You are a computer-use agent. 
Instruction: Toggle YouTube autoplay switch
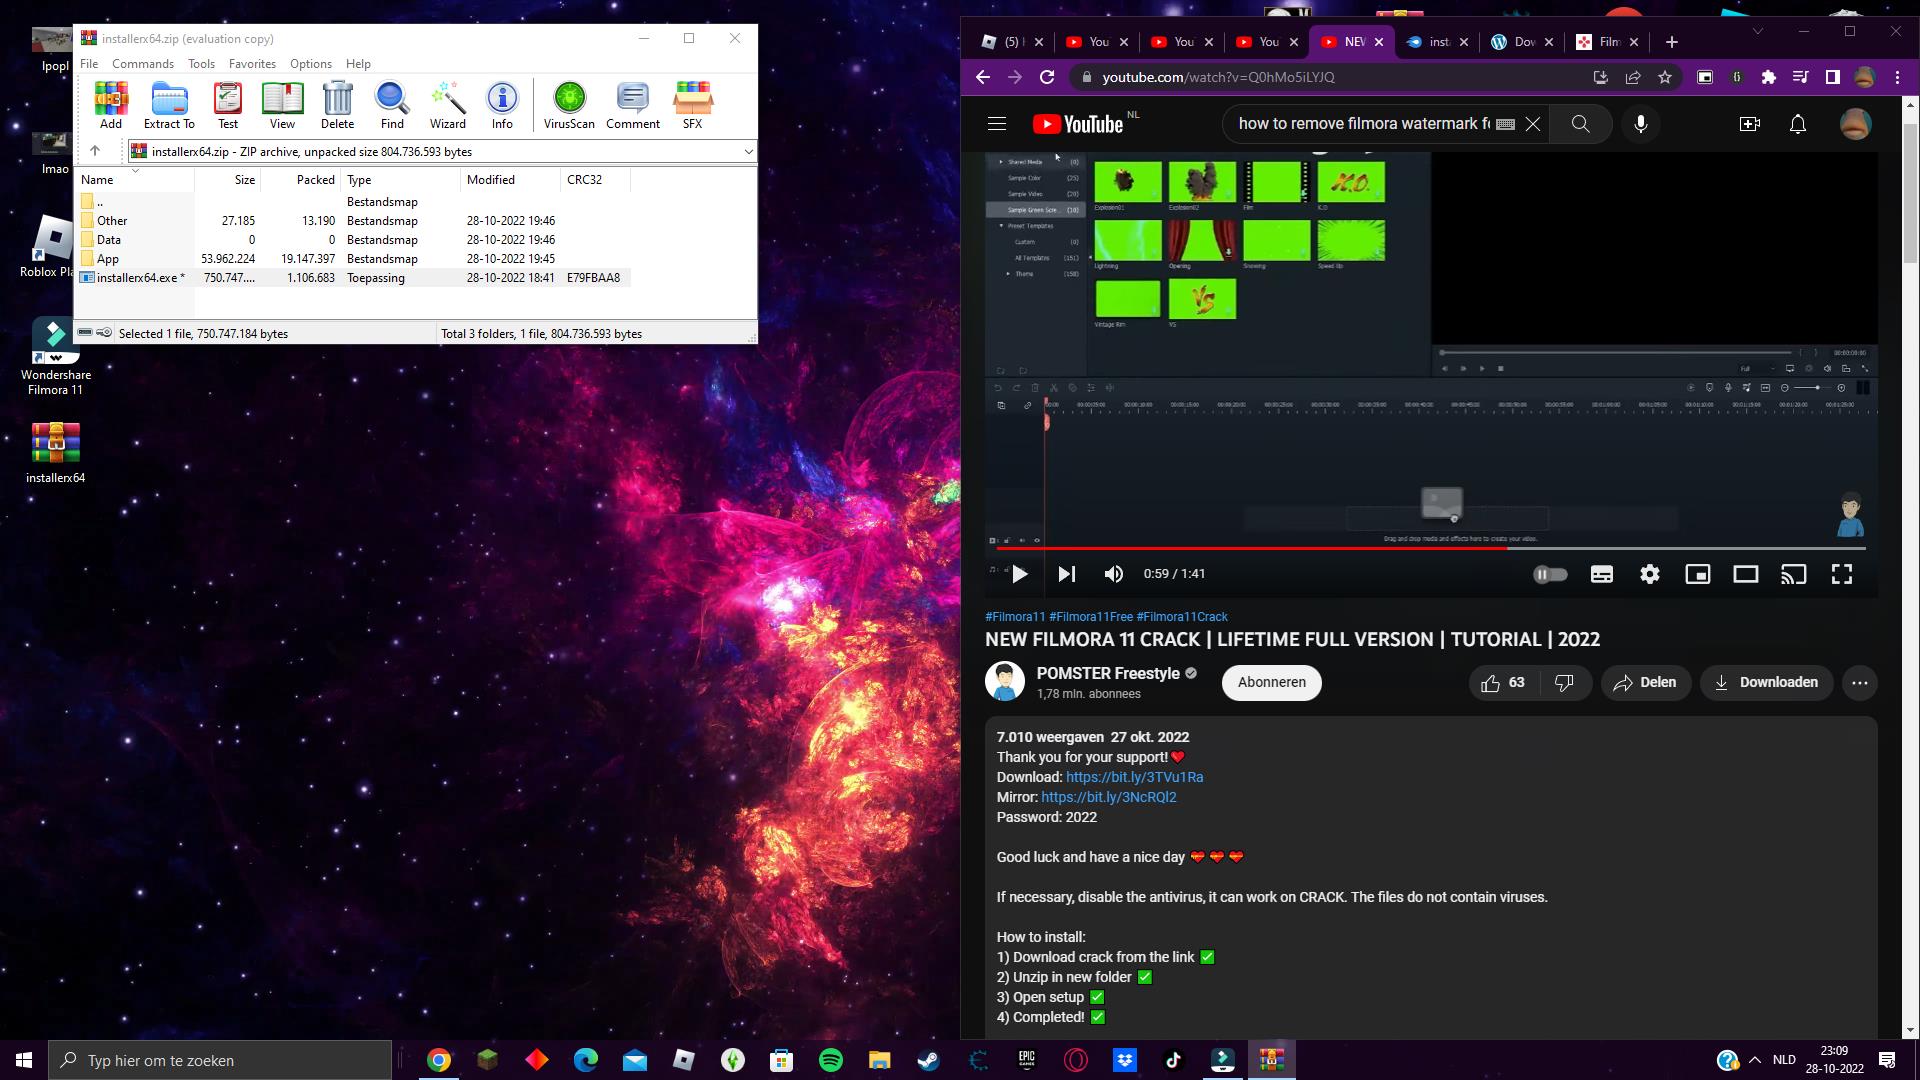tap(1550, 574)
